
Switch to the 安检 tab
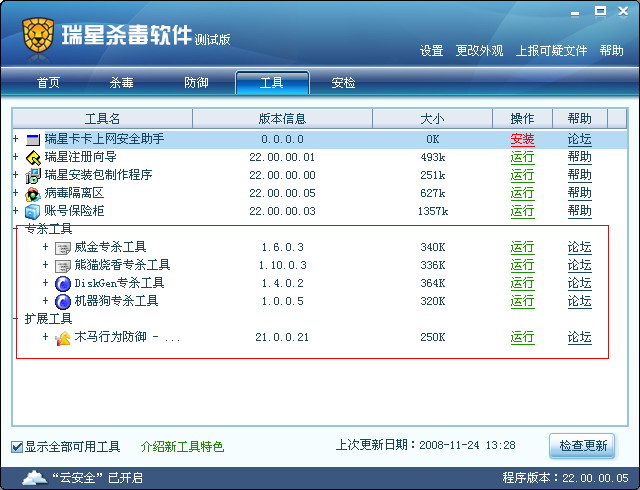[x=343, y=83]
